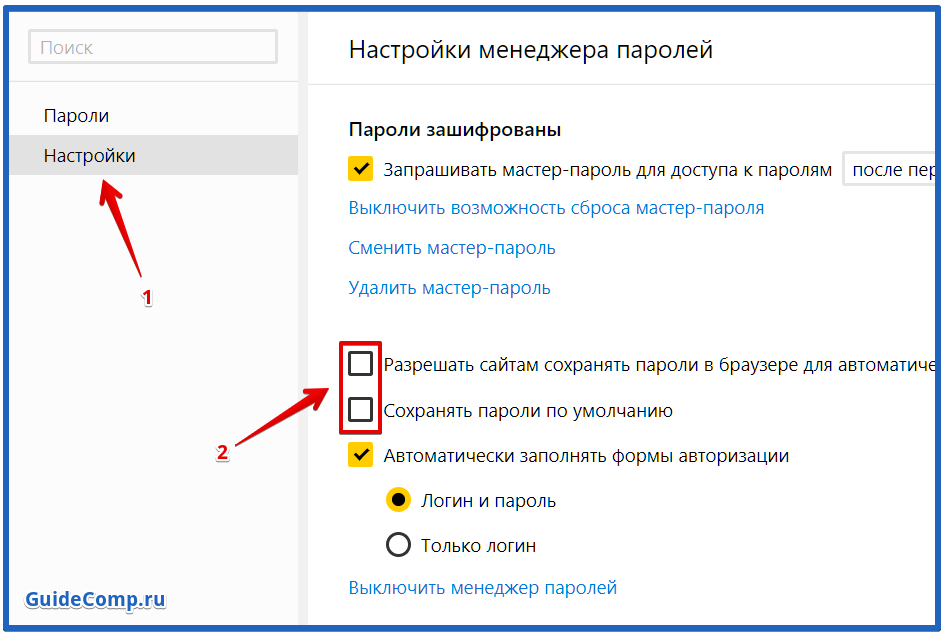Uncheck Запрашивать мастер-пароль для доступа checkbox
946x635 pixels.
(360, 169)
